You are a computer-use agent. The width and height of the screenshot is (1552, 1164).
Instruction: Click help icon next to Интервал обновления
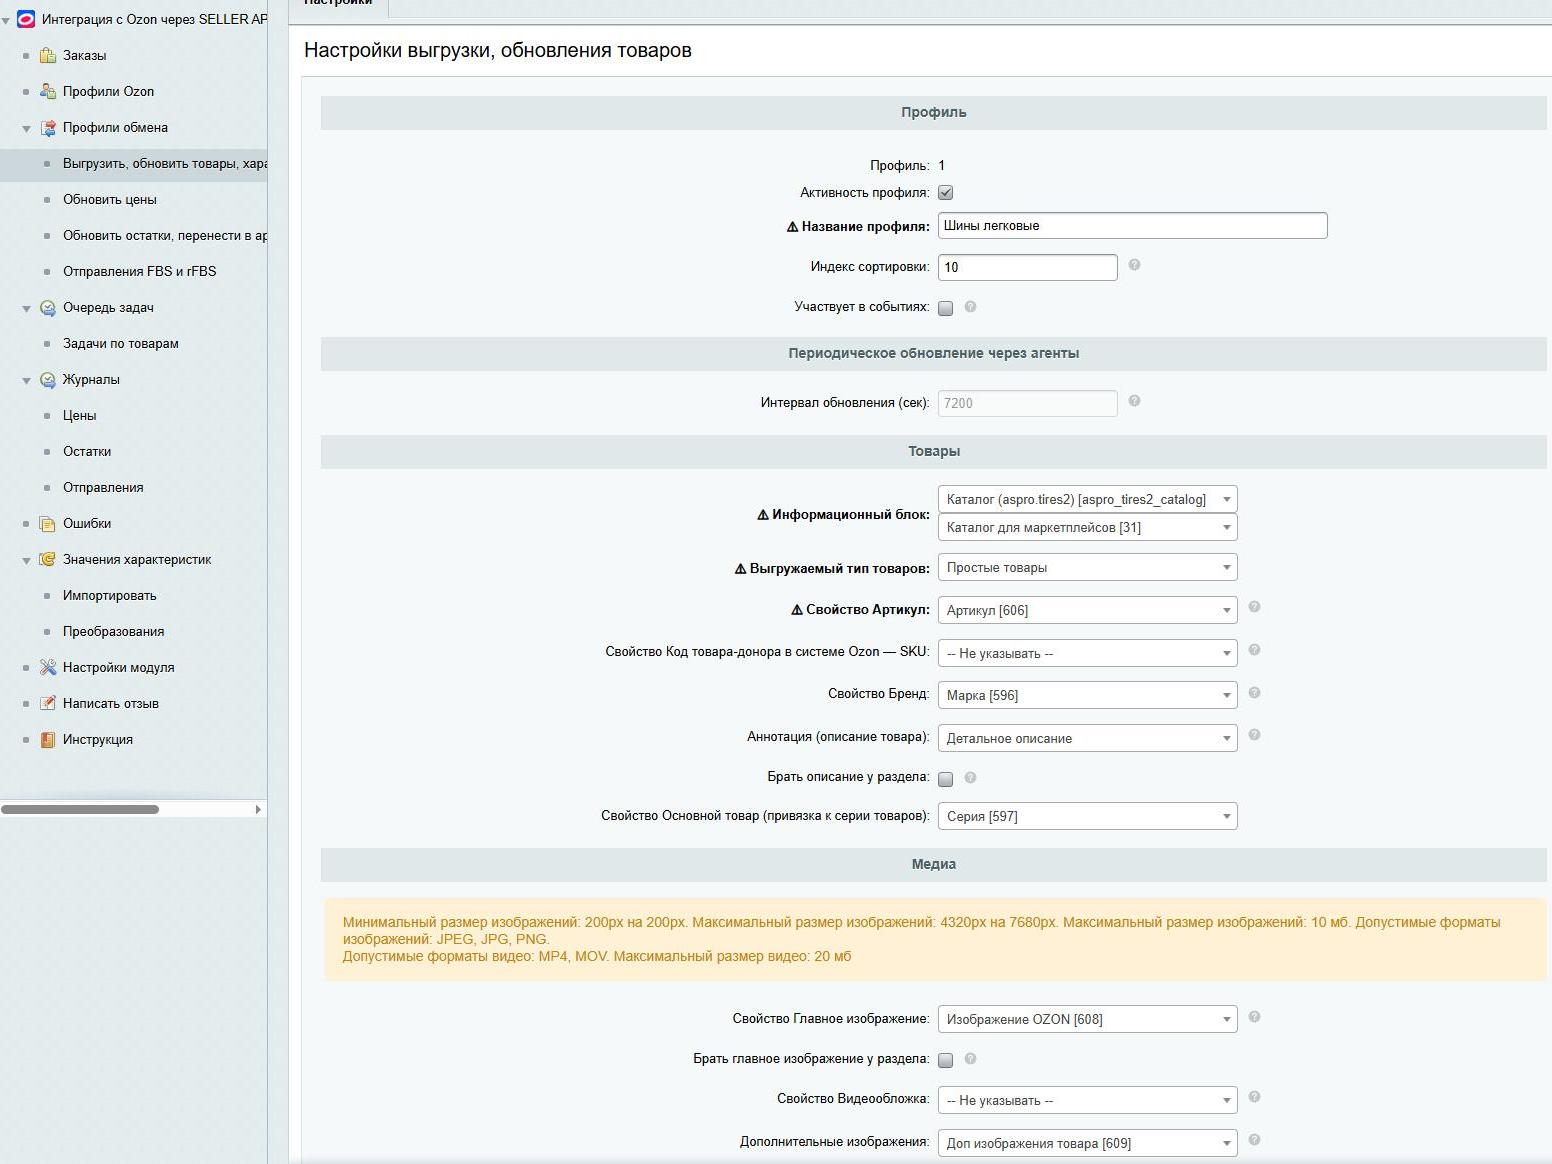(x=1134, y=401)
